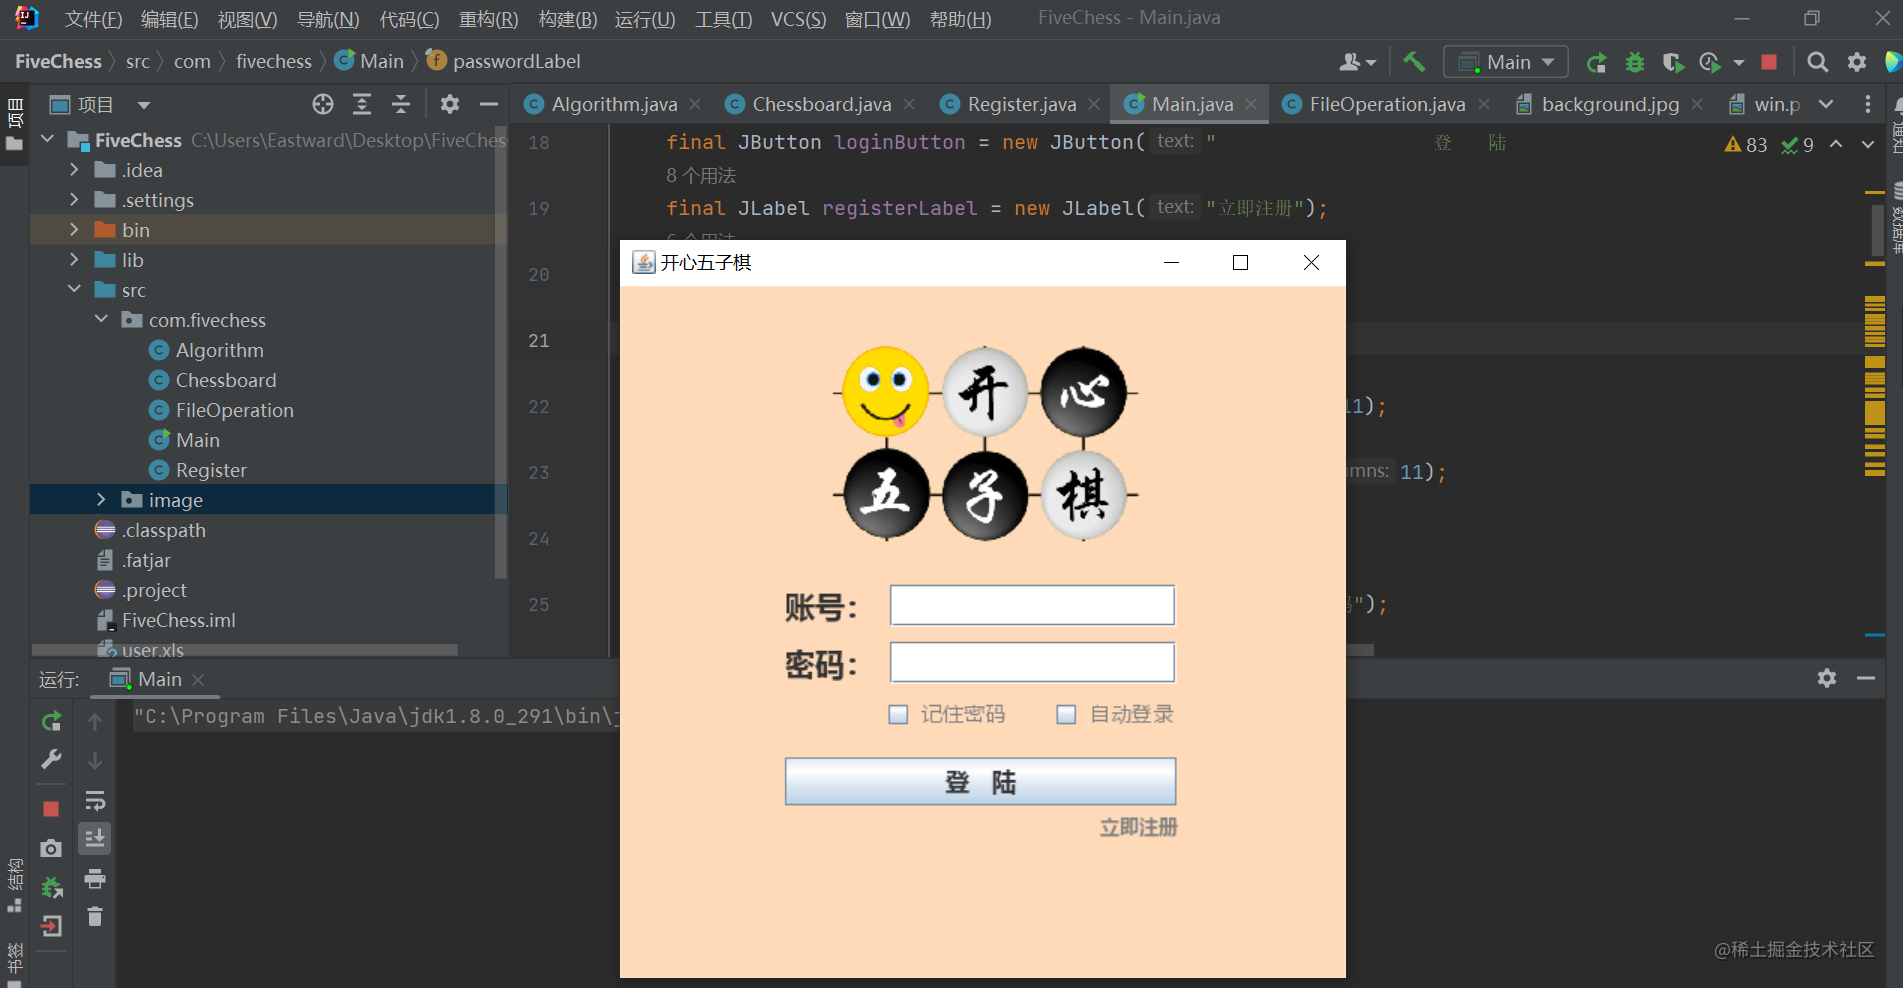Show hidden editor tabs dropdown

tap(1826, 104)
